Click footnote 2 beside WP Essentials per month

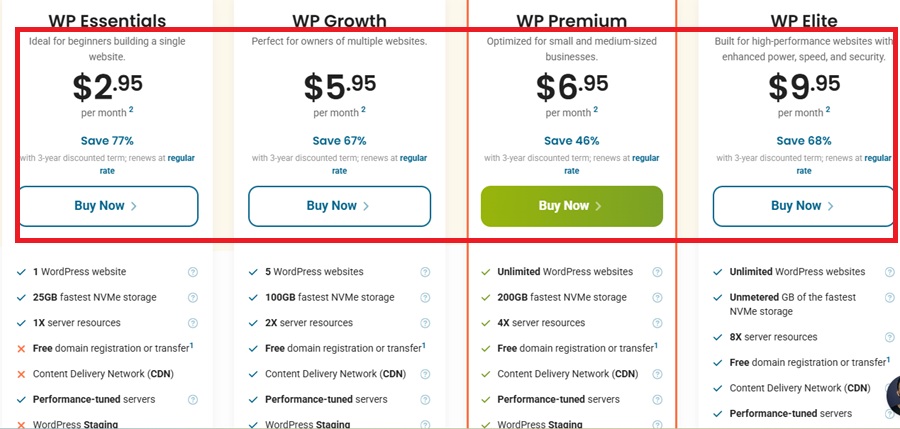(x=130, y=110)
